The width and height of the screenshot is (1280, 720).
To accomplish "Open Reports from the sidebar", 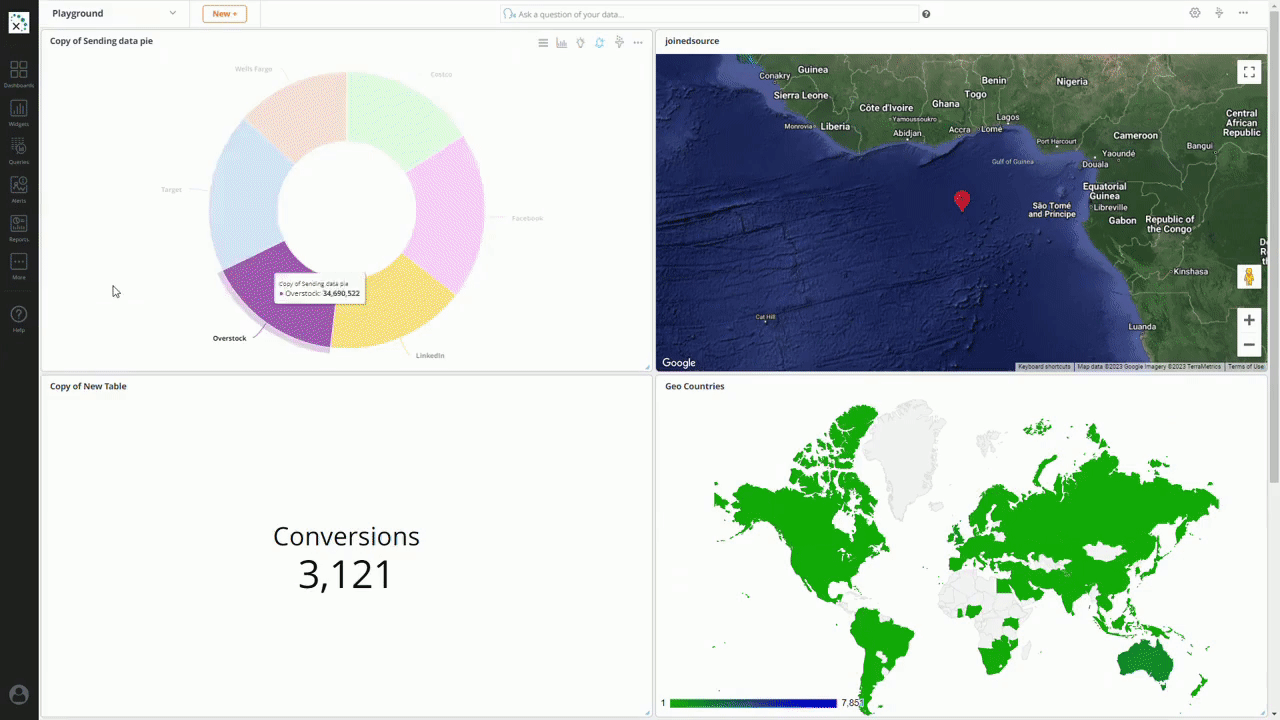I will point(18,227).
